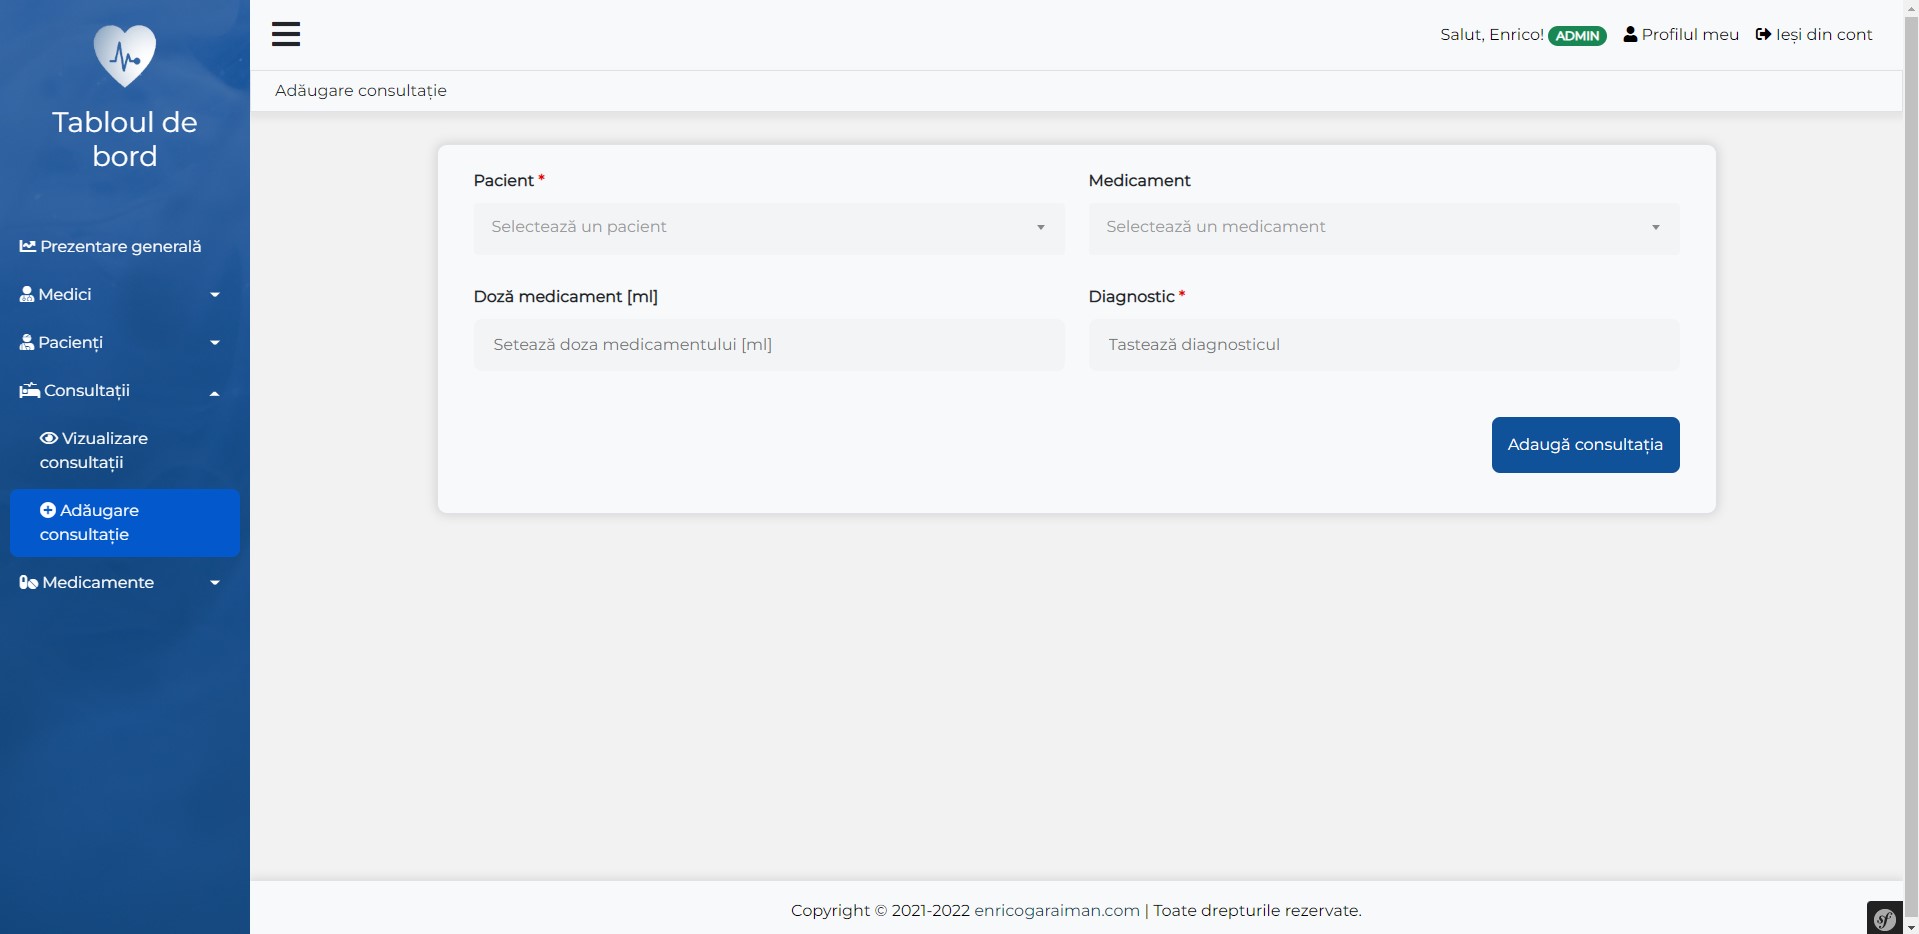1919x934 pixels.
Task: Click the eye icon for Vizualizare consultații
Action: [x=49, y=438]
